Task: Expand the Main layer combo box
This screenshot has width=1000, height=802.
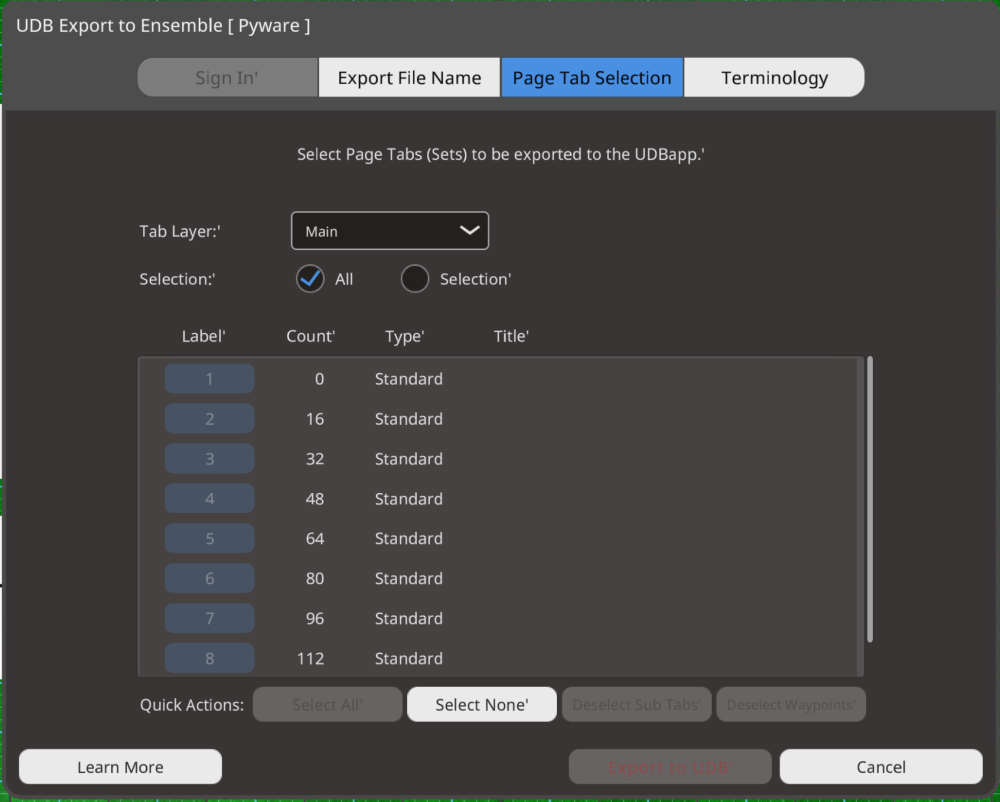Action: tap(389, 230)
